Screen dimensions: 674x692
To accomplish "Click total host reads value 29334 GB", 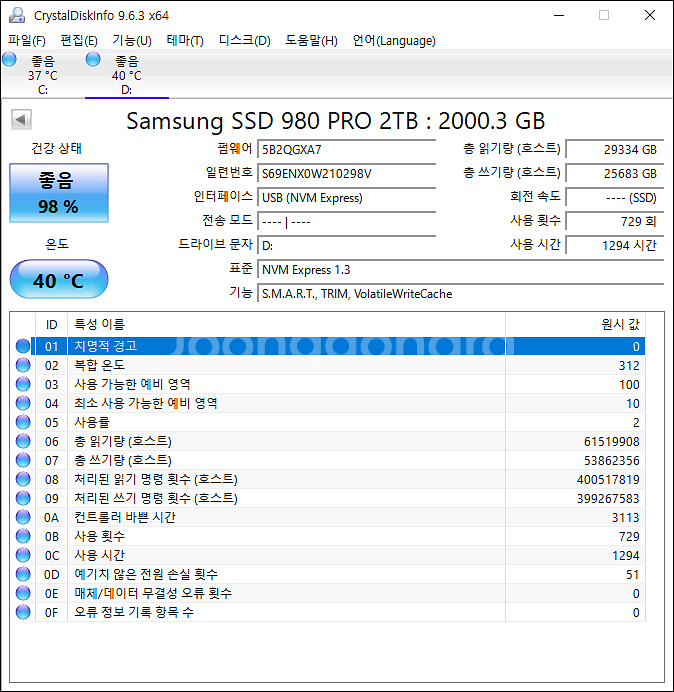I will (615, 150).
